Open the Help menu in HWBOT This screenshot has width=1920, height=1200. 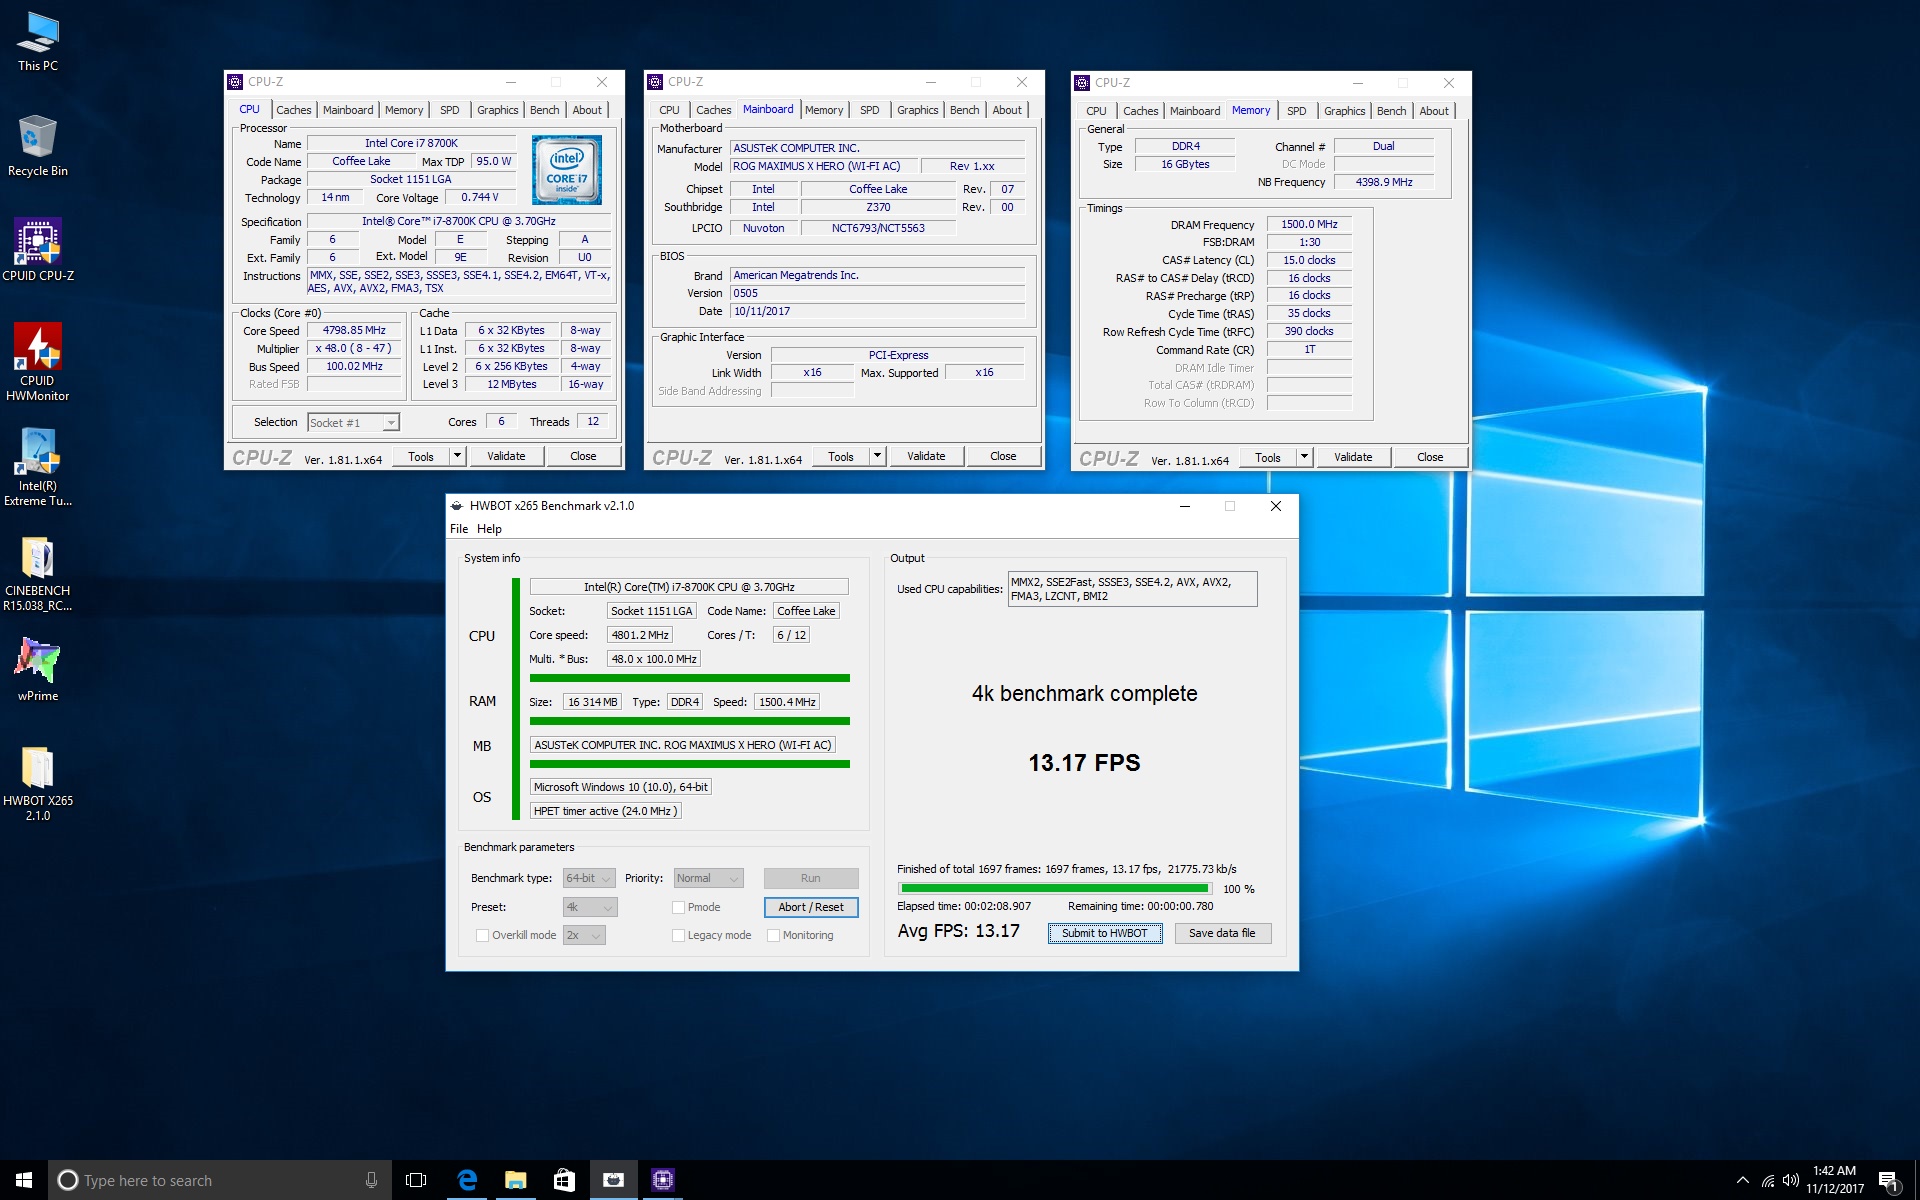(489, 529)
